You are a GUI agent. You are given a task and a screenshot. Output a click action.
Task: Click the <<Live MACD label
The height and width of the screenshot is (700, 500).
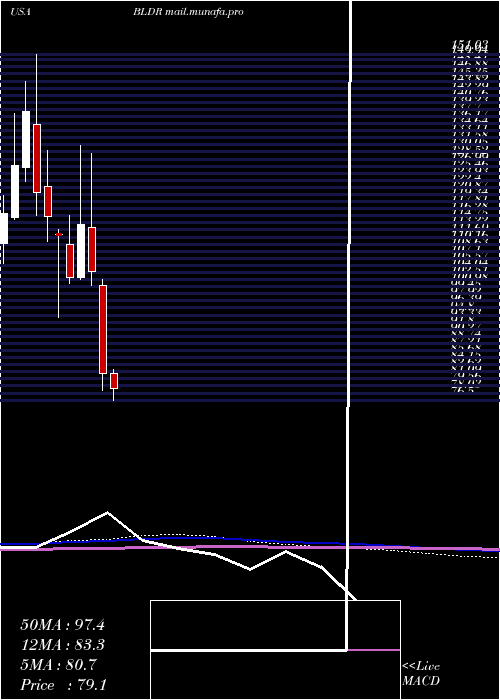coord(421,673)
